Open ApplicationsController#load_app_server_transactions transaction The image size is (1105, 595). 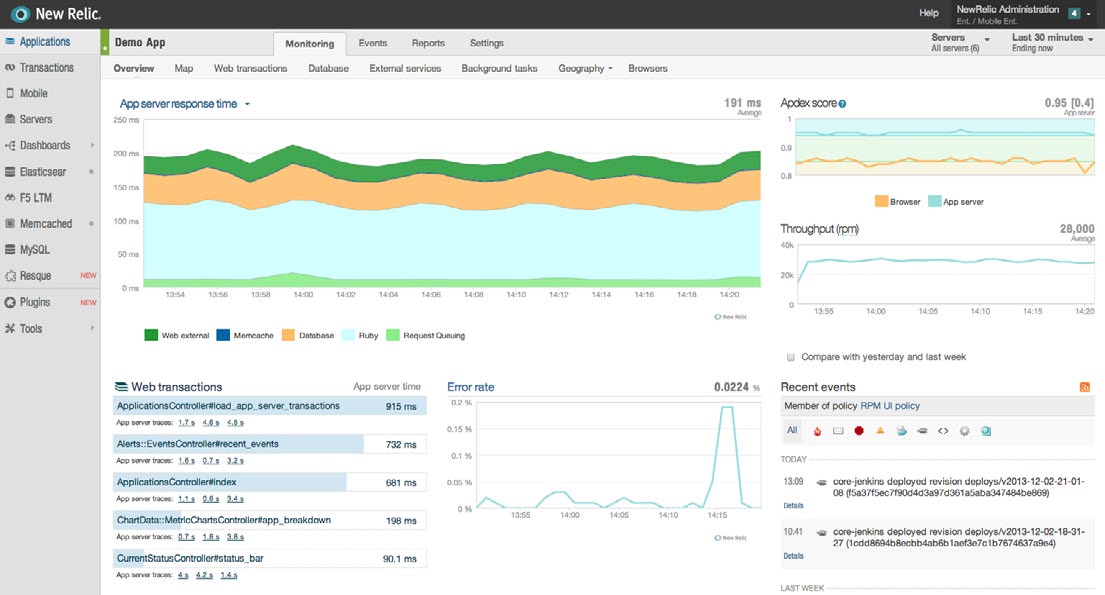pyautogui.click(x=228, y=406)
